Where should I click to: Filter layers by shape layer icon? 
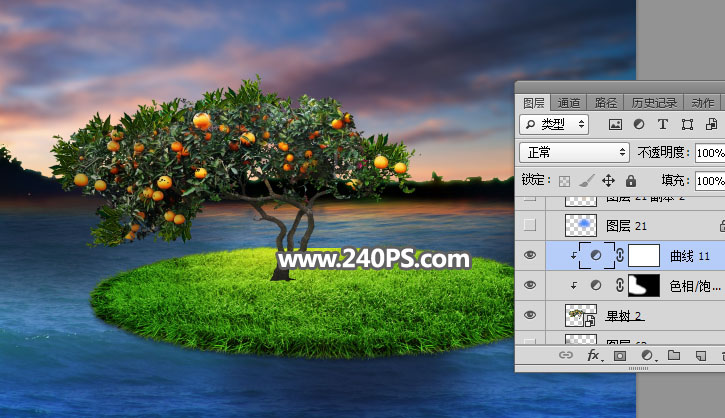(x=687, y=125)
